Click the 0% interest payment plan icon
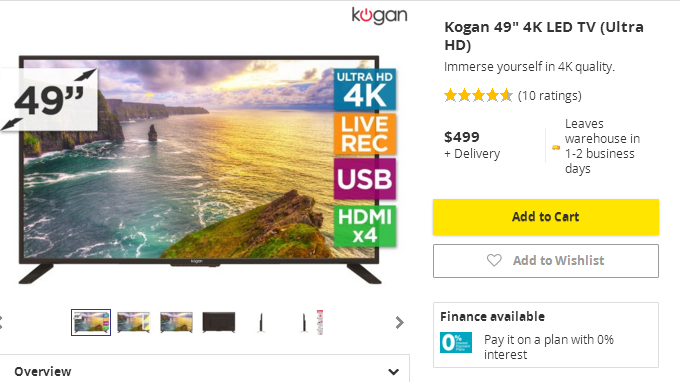 (456, 343)
